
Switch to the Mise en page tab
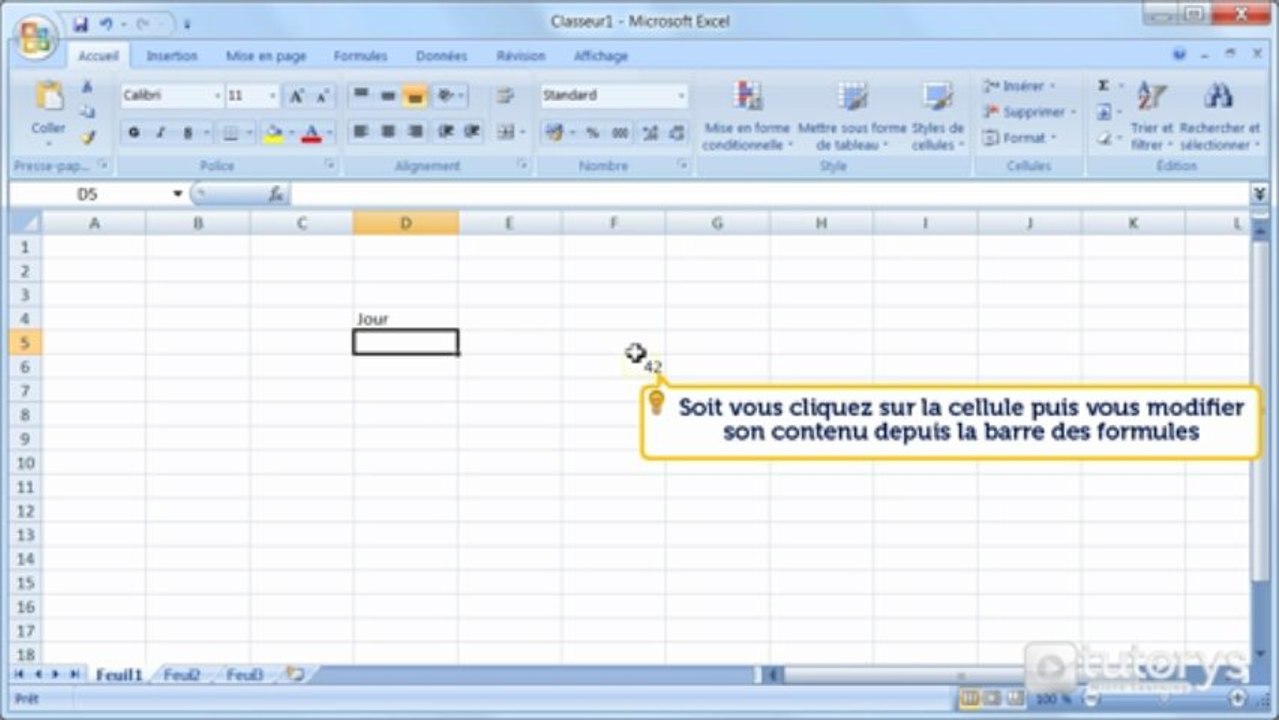point(266,56)
